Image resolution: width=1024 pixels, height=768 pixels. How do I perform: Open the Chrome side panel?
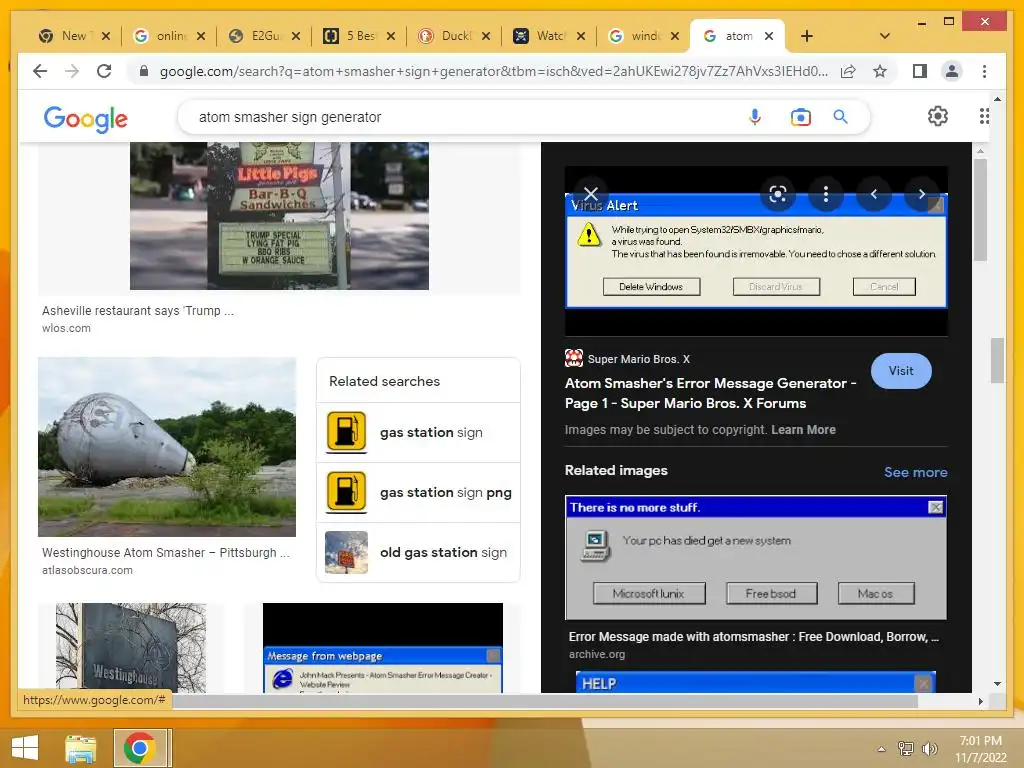[x=920, y=71]
